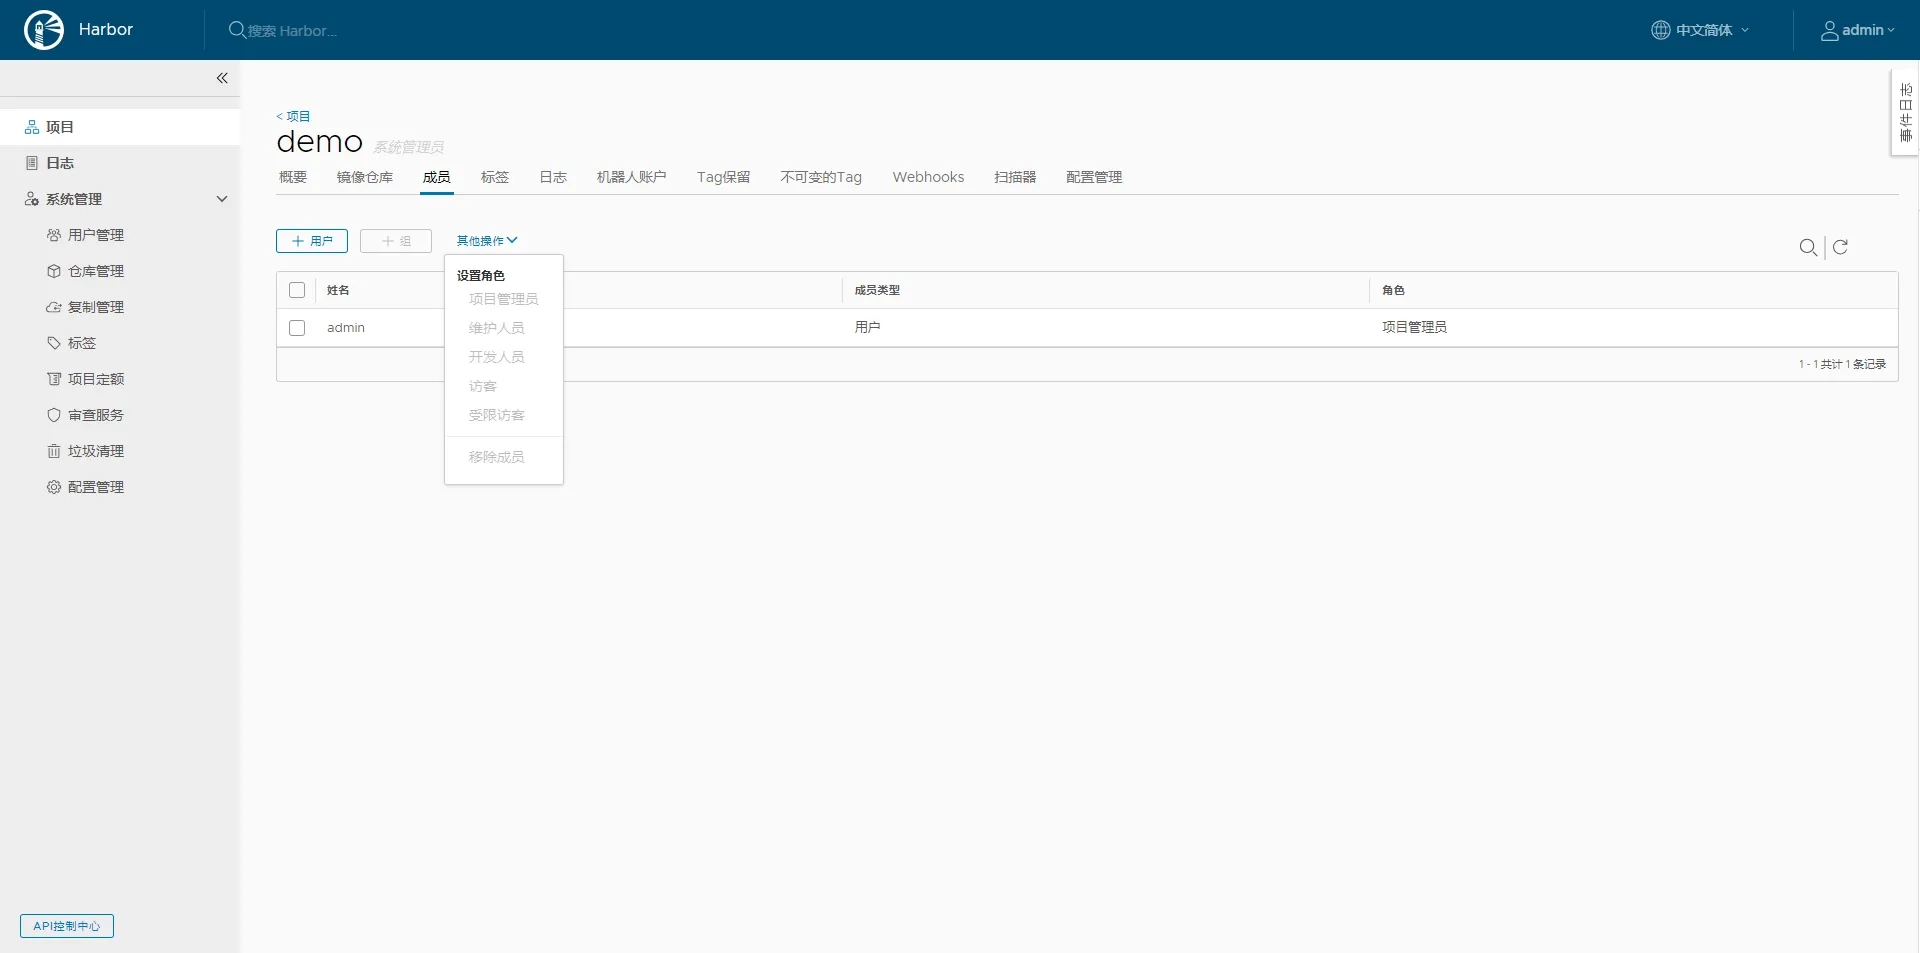Switch to the 镜像仓库 tab
Image resolution: width=1920 pixels, height=953 pixels.
point(365,177)
